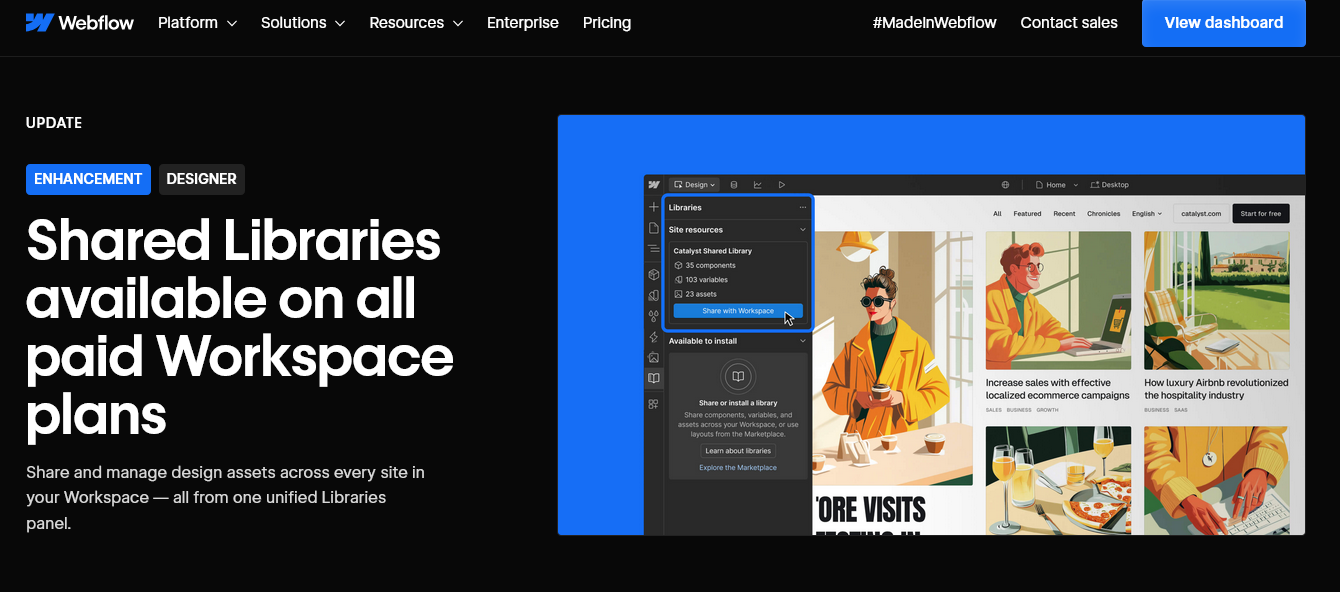Click the Navigator lines icon in designer sidebar
Viewport: 1340px width, 592px height.
654,248
